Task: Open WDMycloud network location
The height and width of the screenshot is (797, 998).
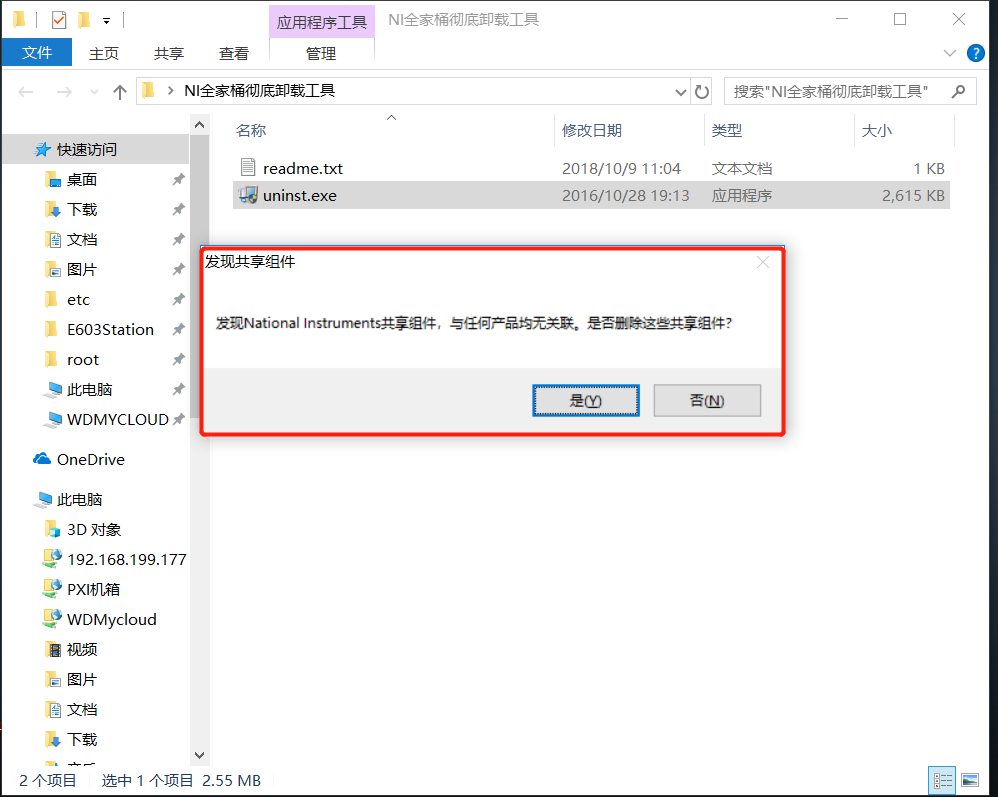Action: [111, 619]
